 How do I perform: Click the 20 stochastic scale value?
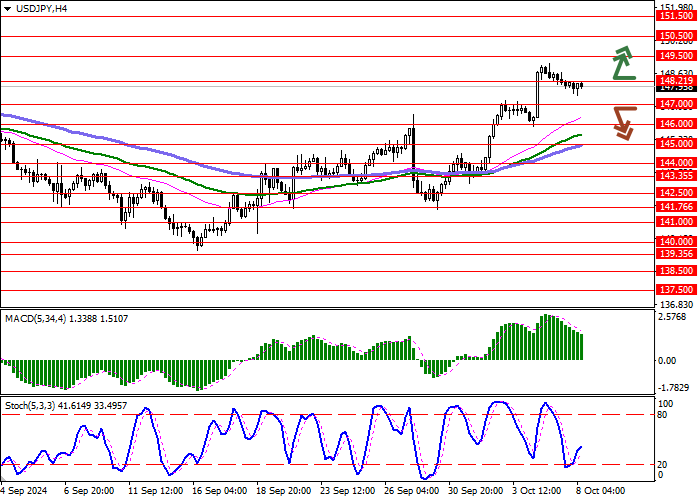(662, 465)
